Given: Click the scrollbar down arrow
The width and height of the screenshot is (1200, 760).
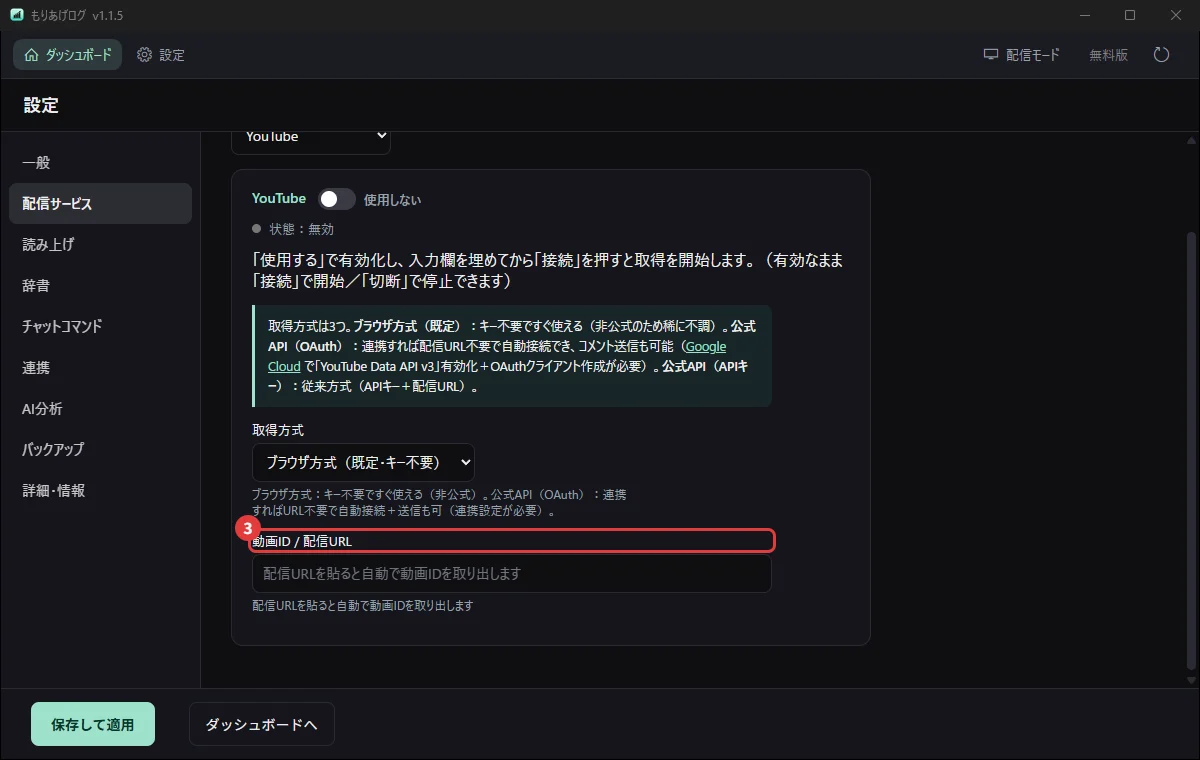Looking at the screenshot, I should tap(1189, 680).
